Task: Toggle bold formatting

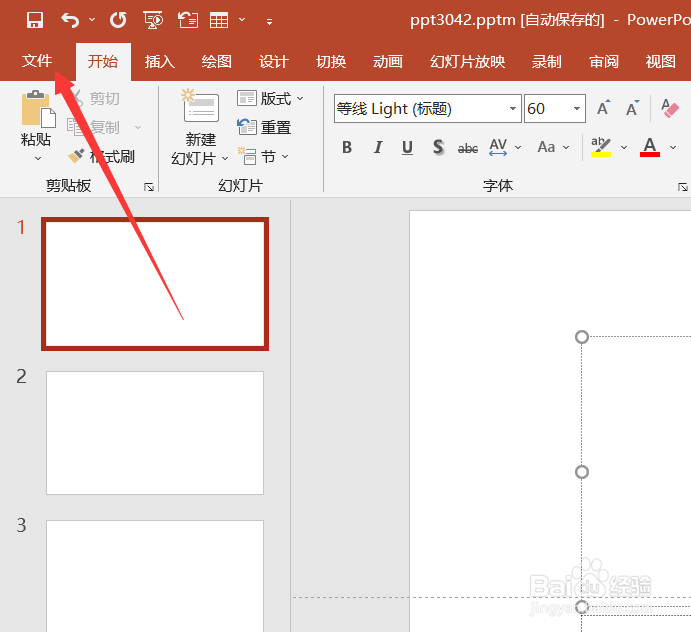Action: pos(347,147)
